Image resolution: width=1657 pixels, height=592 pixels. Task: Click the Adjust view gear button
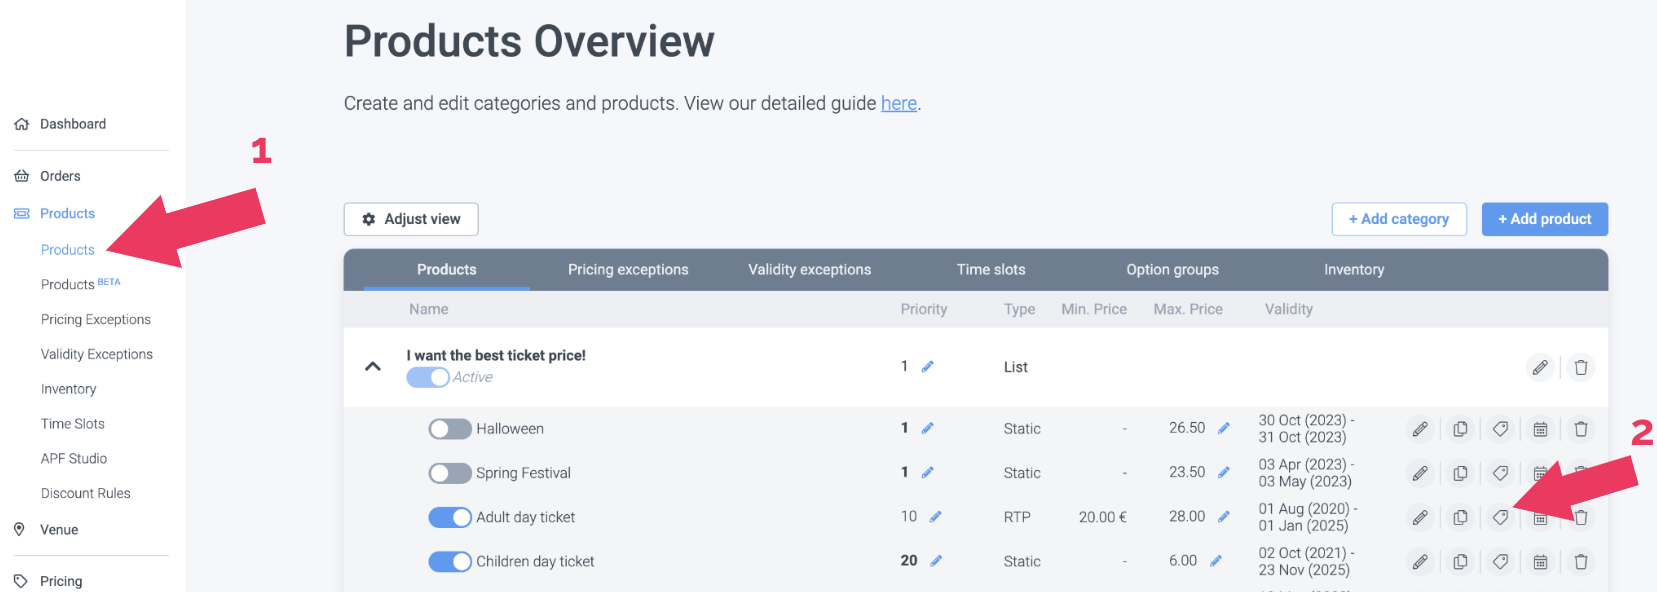(411, 219)
